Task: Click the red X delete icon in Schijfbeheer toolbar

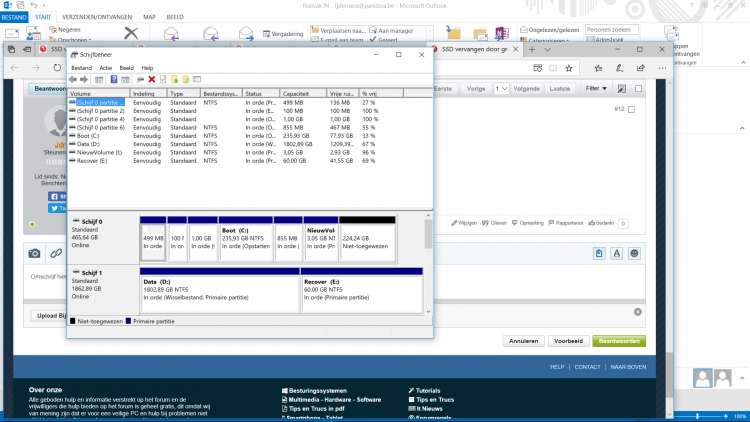Action: click(x=151, y=79)
